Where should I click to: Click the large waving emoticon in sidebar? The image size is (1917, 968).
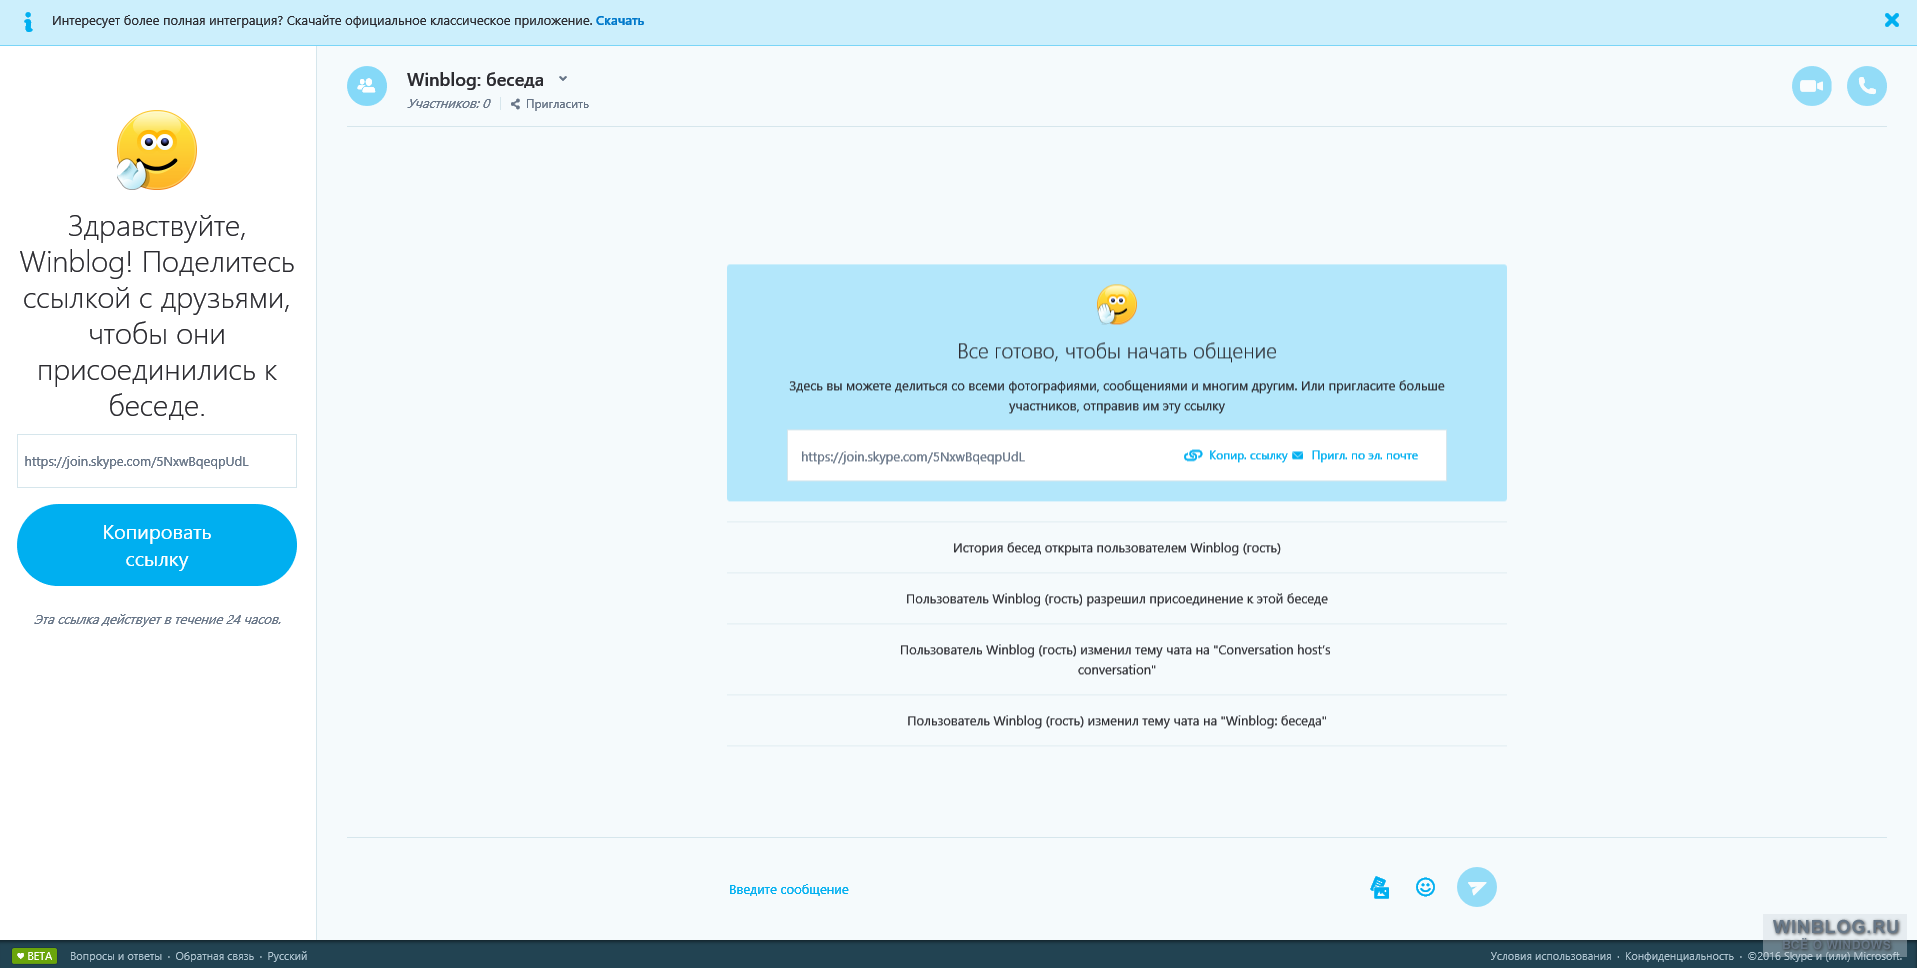point(156,150)
